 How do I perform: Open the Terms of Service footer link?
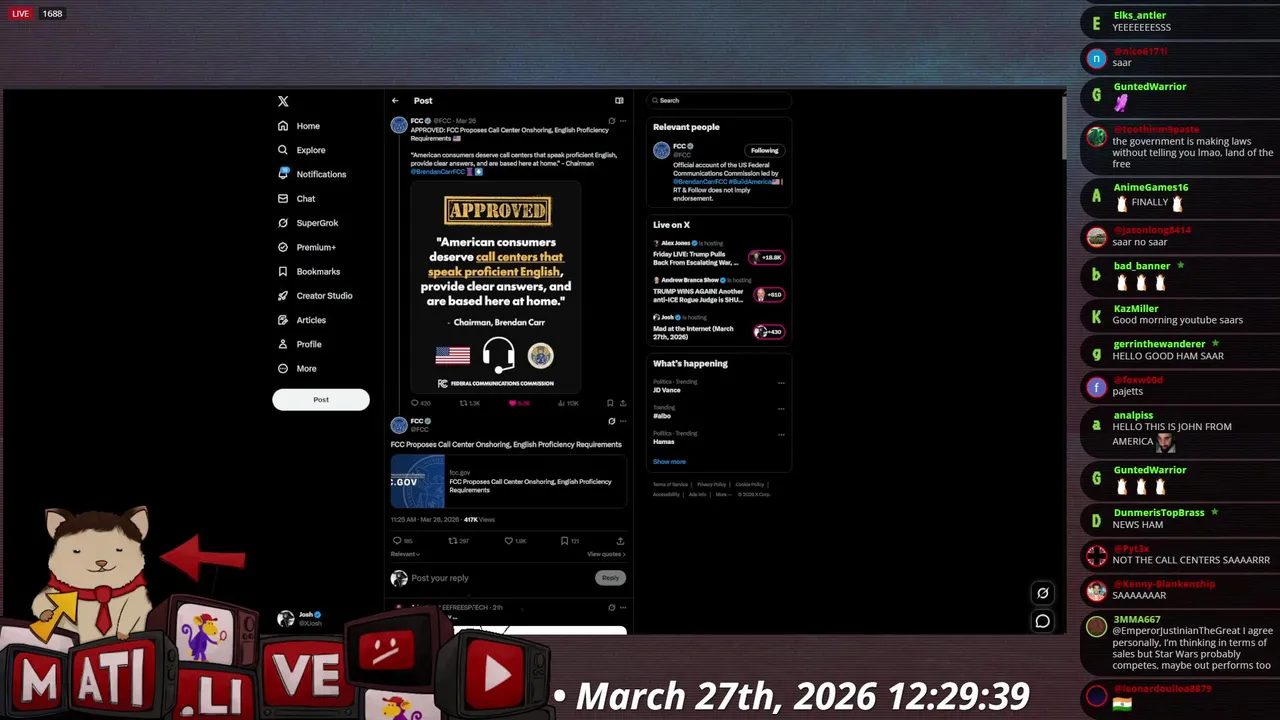pos(670,484)
